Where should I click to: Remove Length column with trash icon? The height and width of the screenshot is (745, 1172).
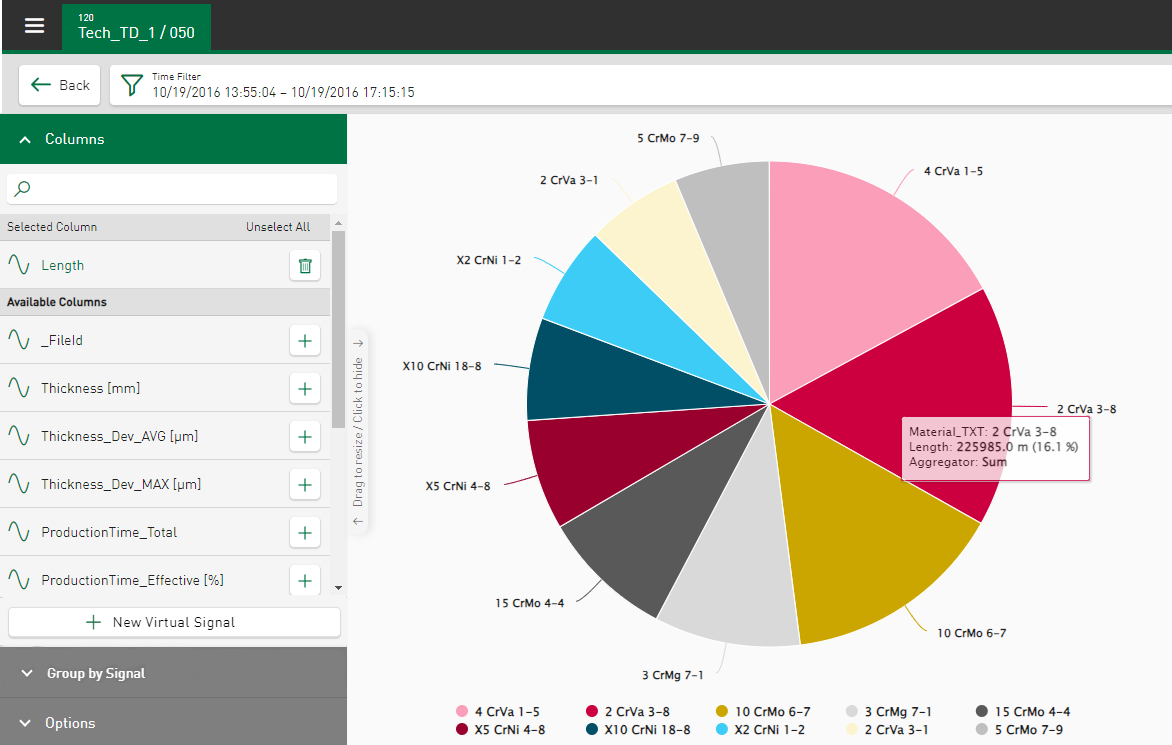[x=305, y=265]
